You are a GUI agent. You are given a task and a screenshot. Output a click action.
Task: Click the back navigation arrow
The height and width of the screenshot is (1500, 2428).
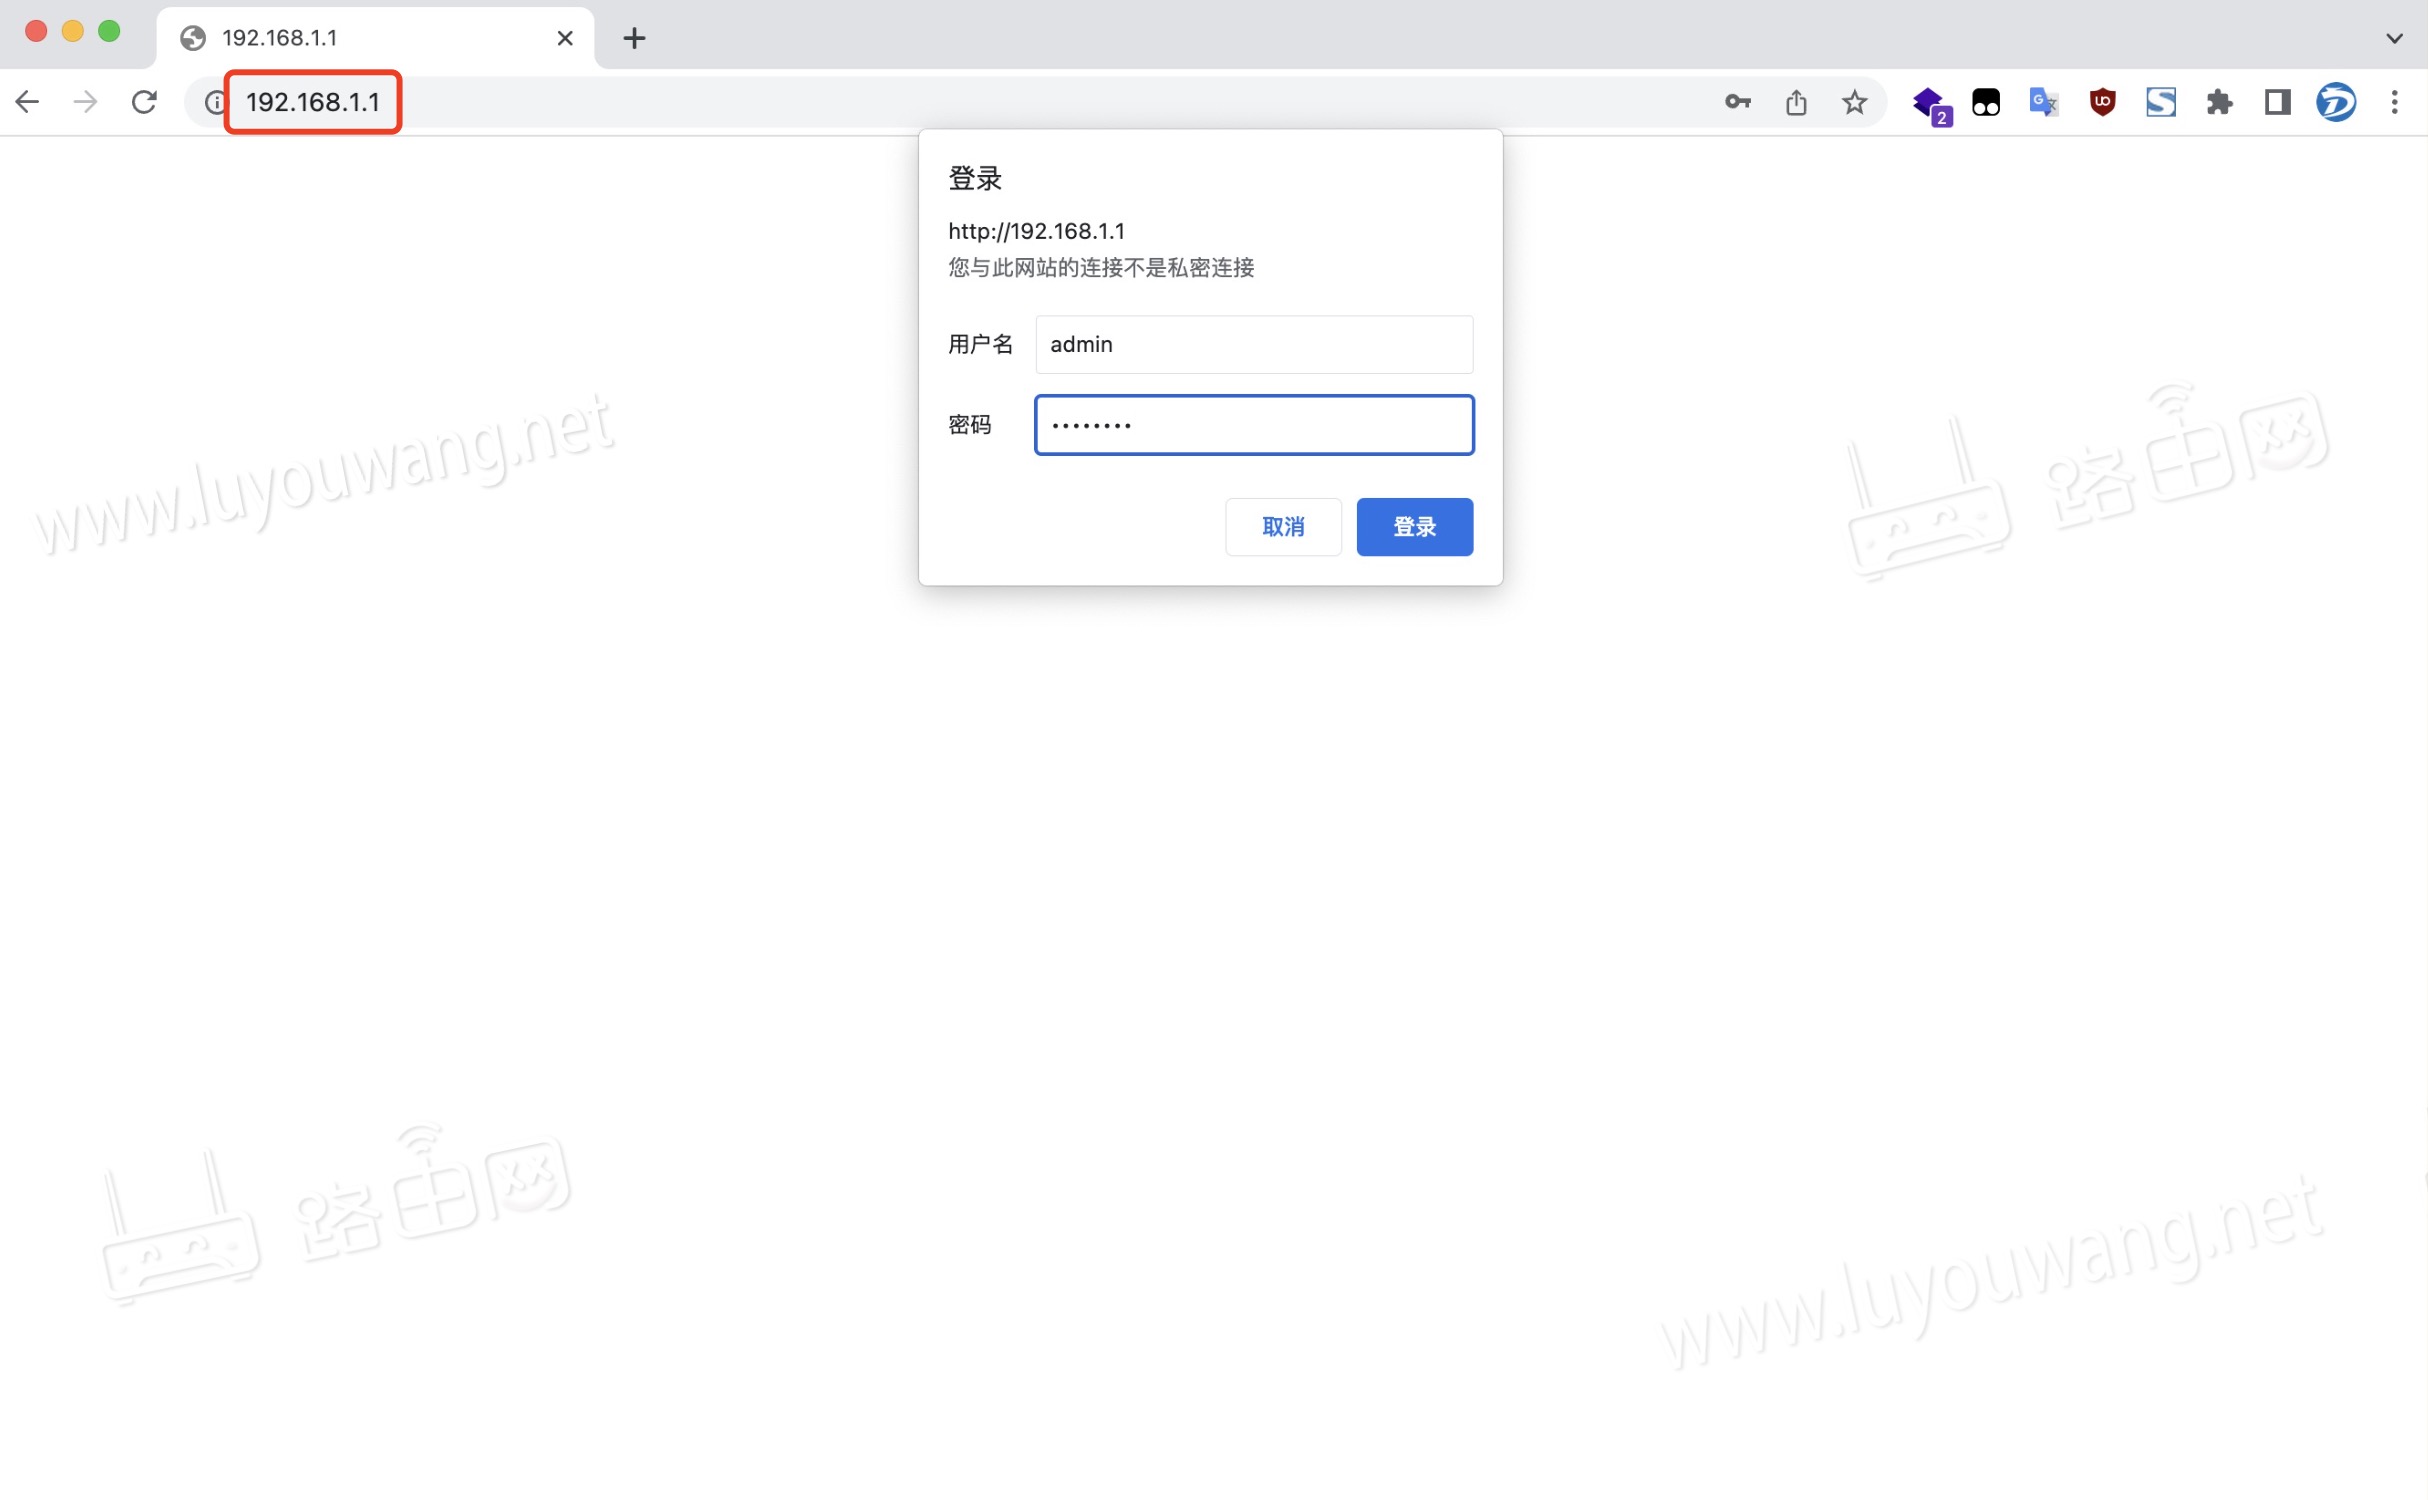click(27, 101)
